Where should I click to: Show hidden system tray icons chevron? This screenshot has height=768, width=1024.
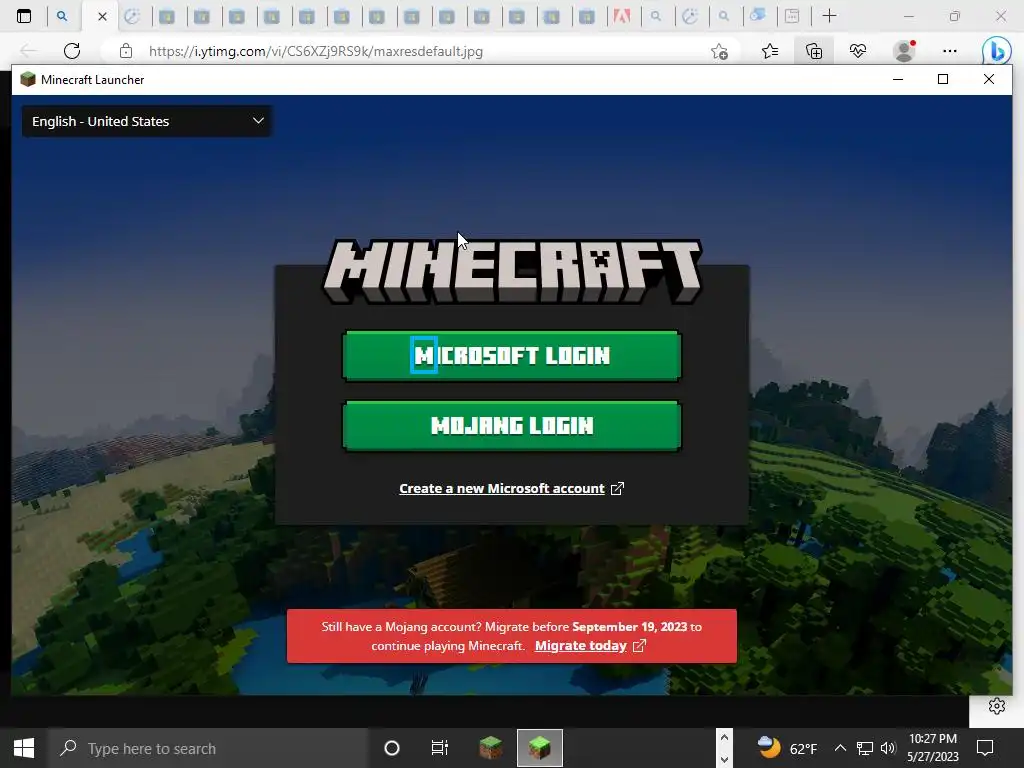(840, 748)
